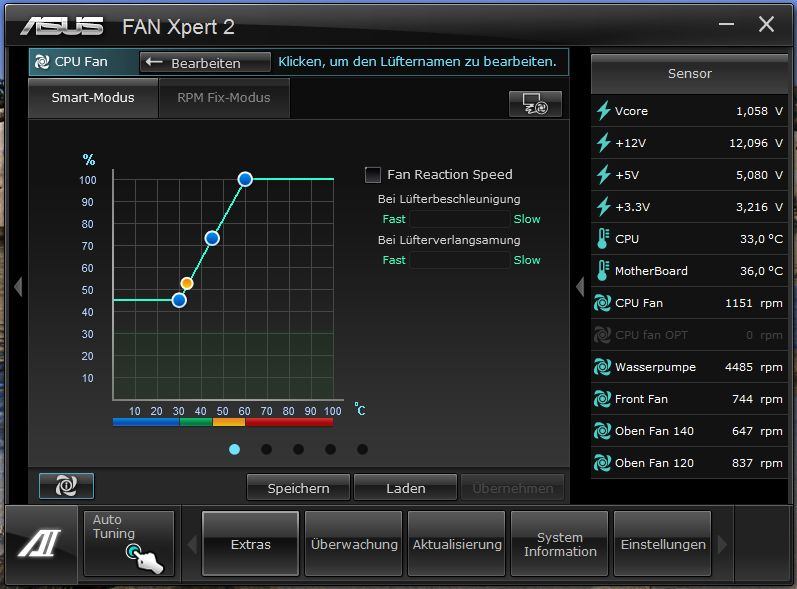The height and width of the screenshot is (589, 797).
Task: Open the fan monitor layout icon button
Action: 535,104
